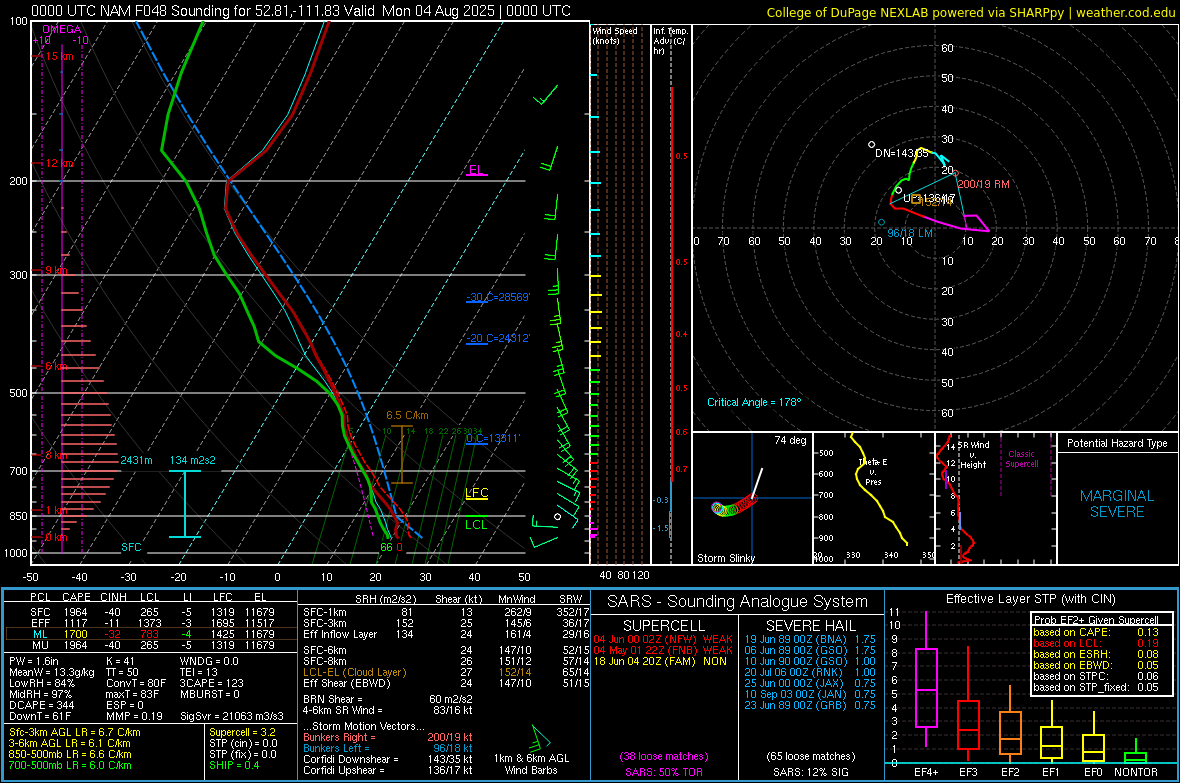Click 'Critical Angle = 178°' text
This screenshot has height=783, width=1180.
(754, 402)
